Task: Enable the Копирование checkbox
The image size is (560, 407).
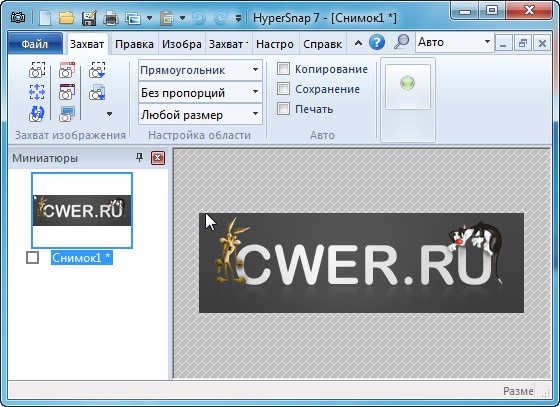Action: pos(283,69)
